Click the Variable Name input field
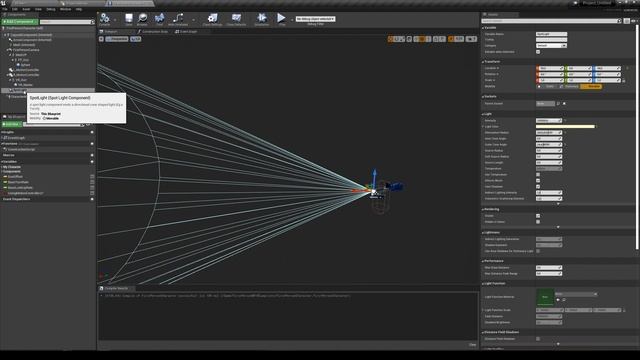 (x=551, y=34)
